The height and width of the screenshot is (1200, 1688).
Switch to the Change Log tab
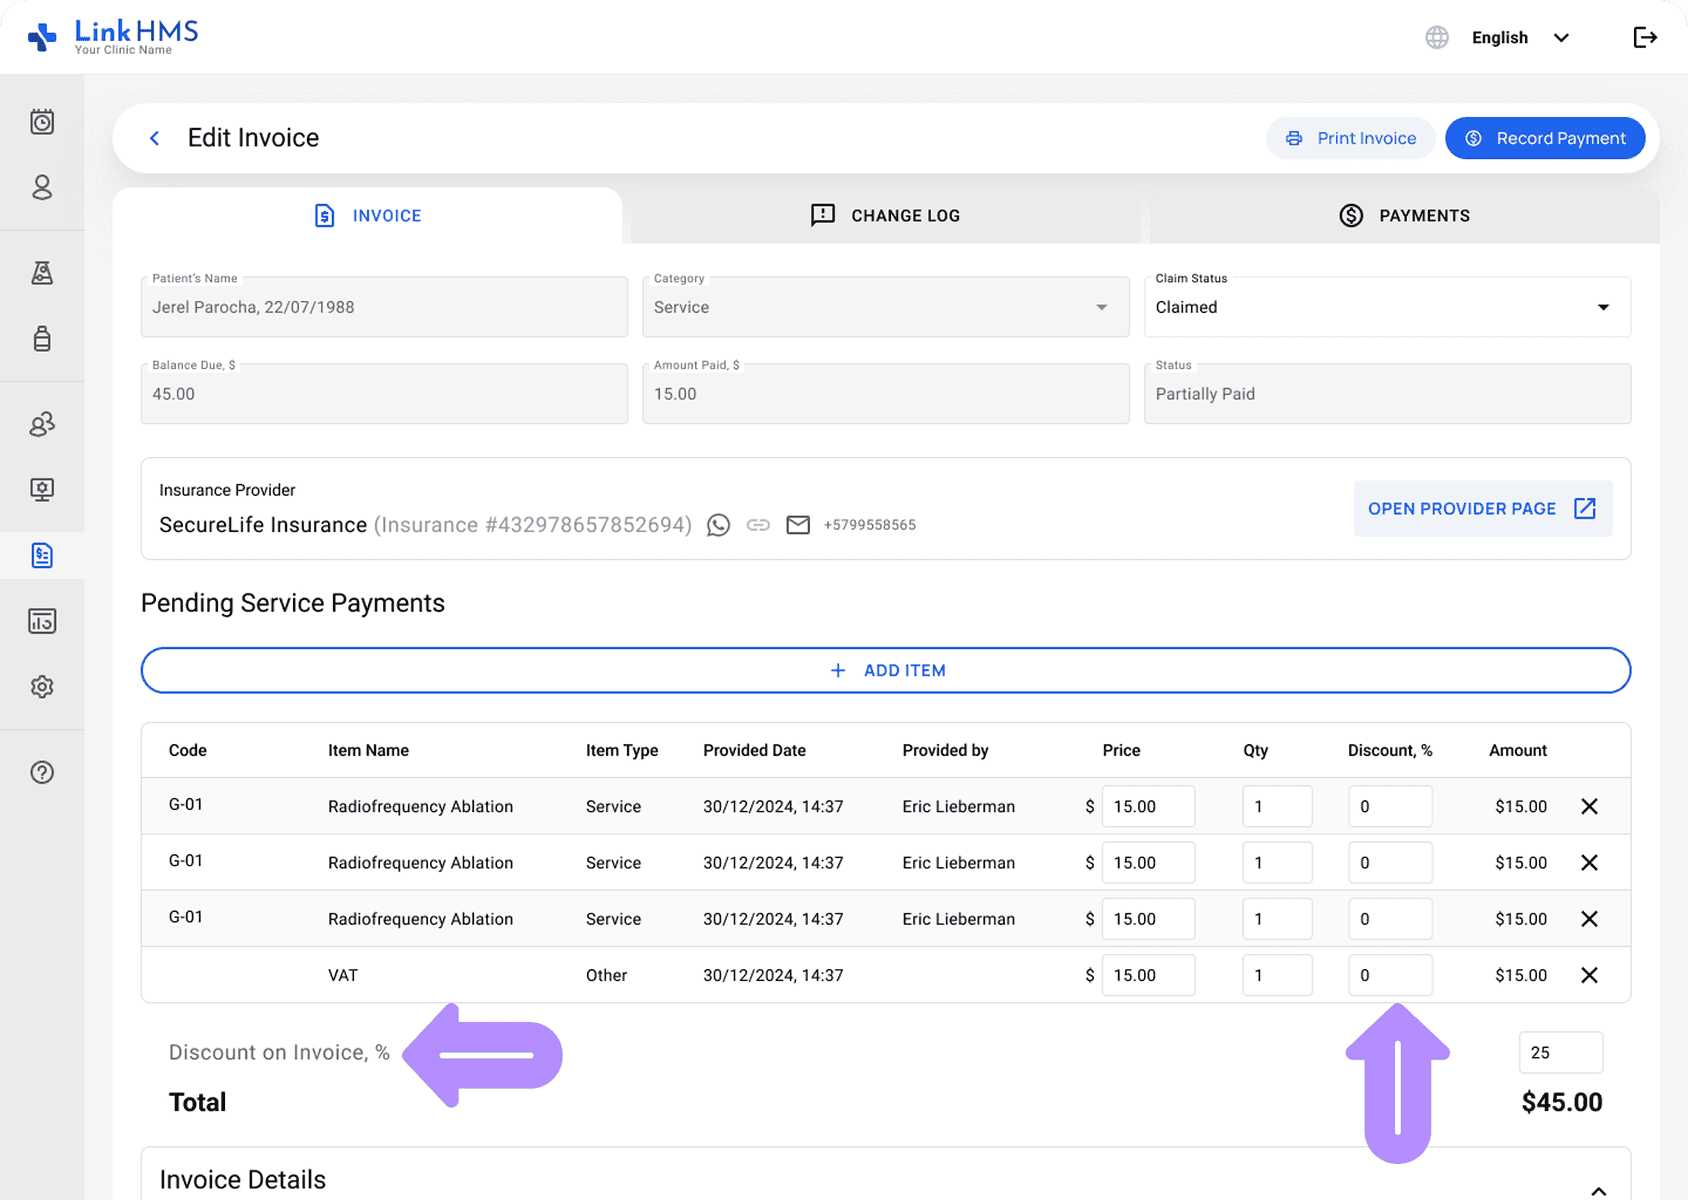(885, 215)
